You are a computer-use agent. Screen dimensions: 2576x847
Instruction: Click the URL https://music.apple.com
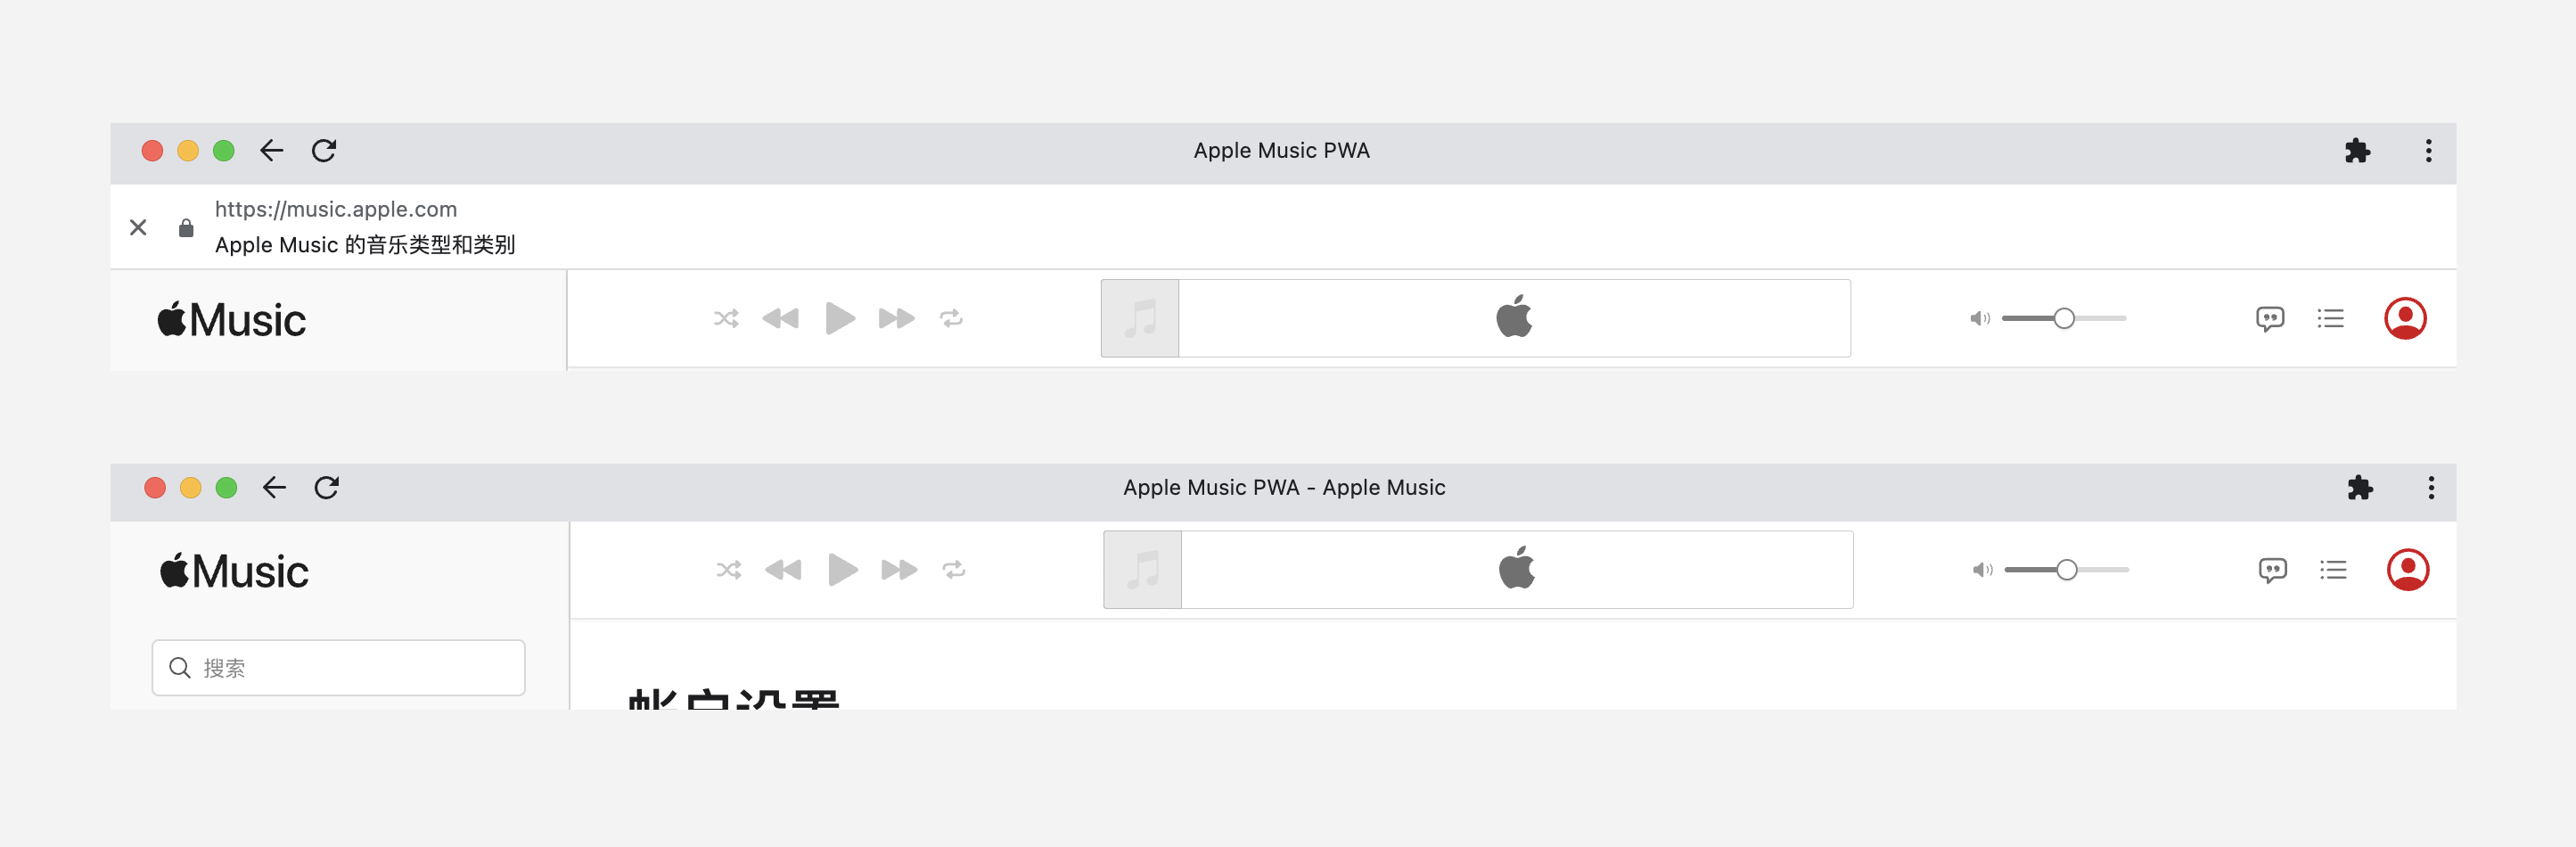click(x=335, y=209)
